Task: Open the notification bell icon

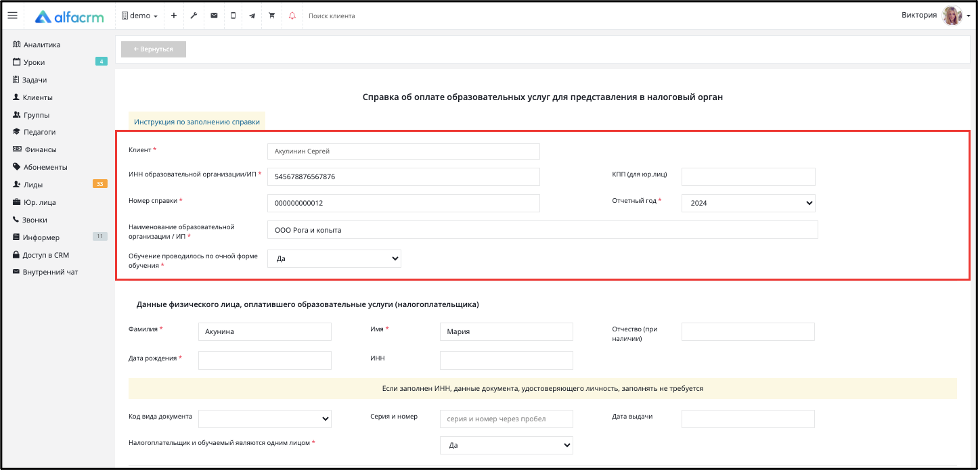Action: click(292, 16)
